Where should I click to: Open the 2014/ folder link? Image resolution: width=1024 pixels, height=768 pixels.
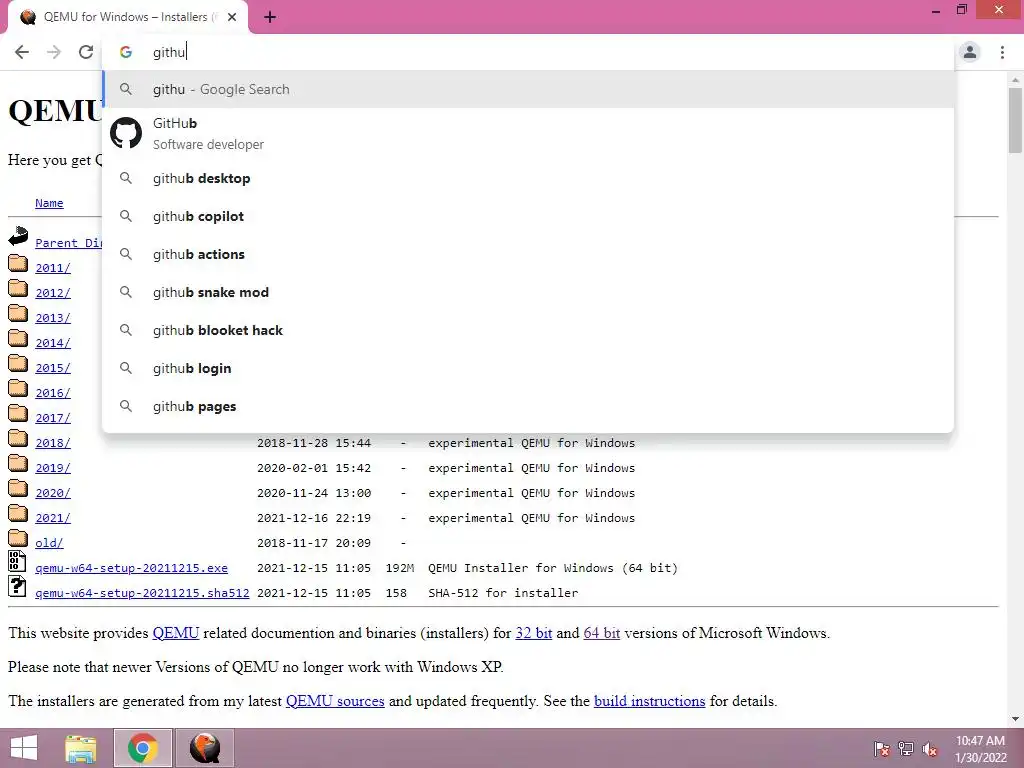53,343
